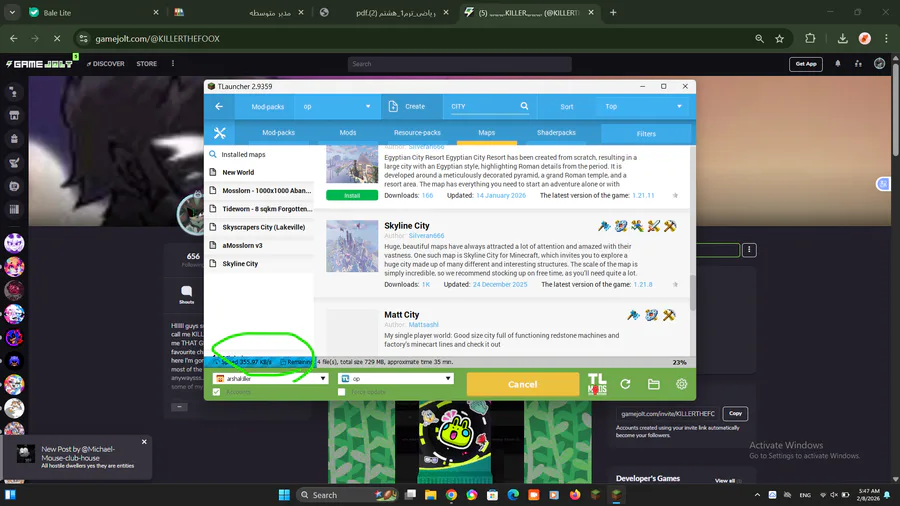Image resolution: width=900 pixels, height=506 pixels.
Task: Open Windows Start button in taskbar
Action: [284, 495]
